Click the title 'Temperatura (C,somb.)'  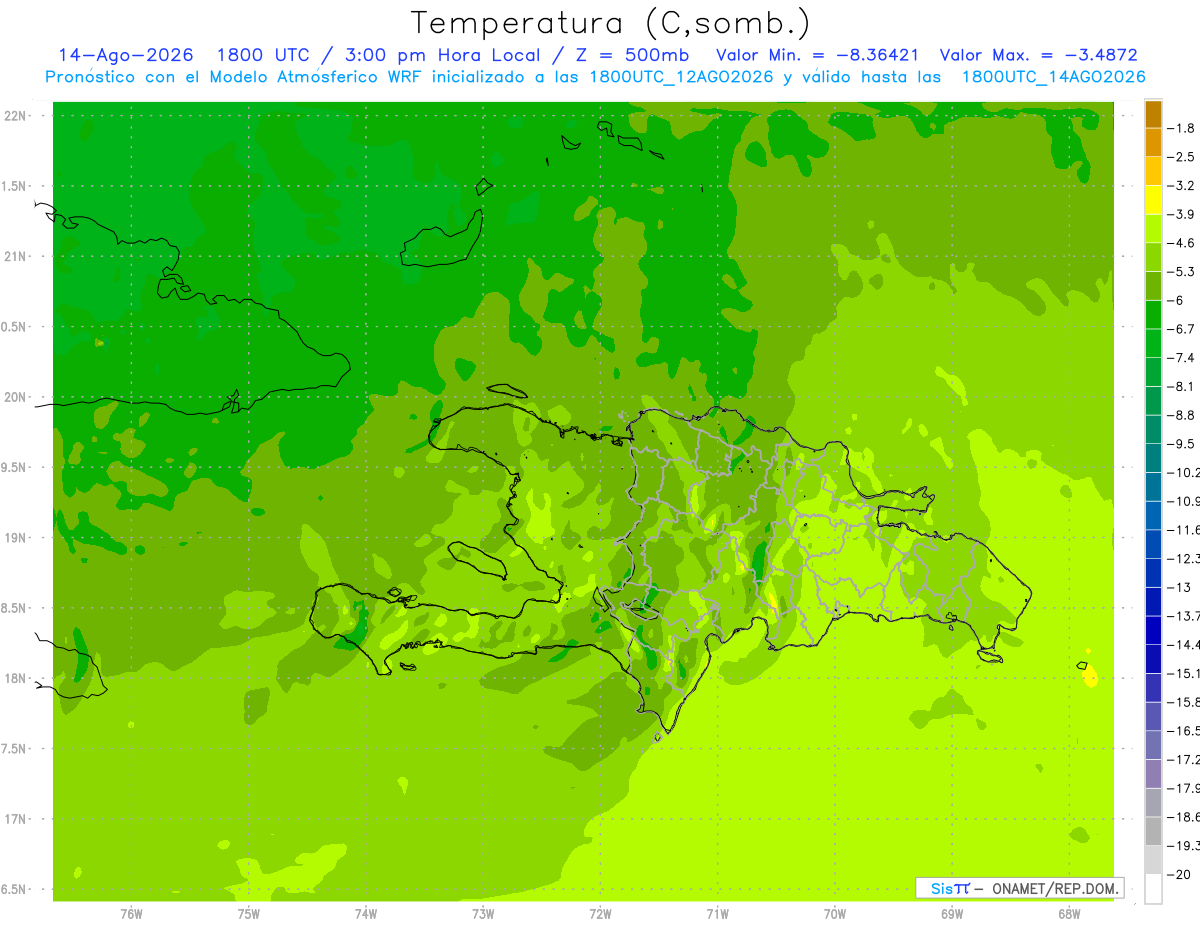click(611, 24)
